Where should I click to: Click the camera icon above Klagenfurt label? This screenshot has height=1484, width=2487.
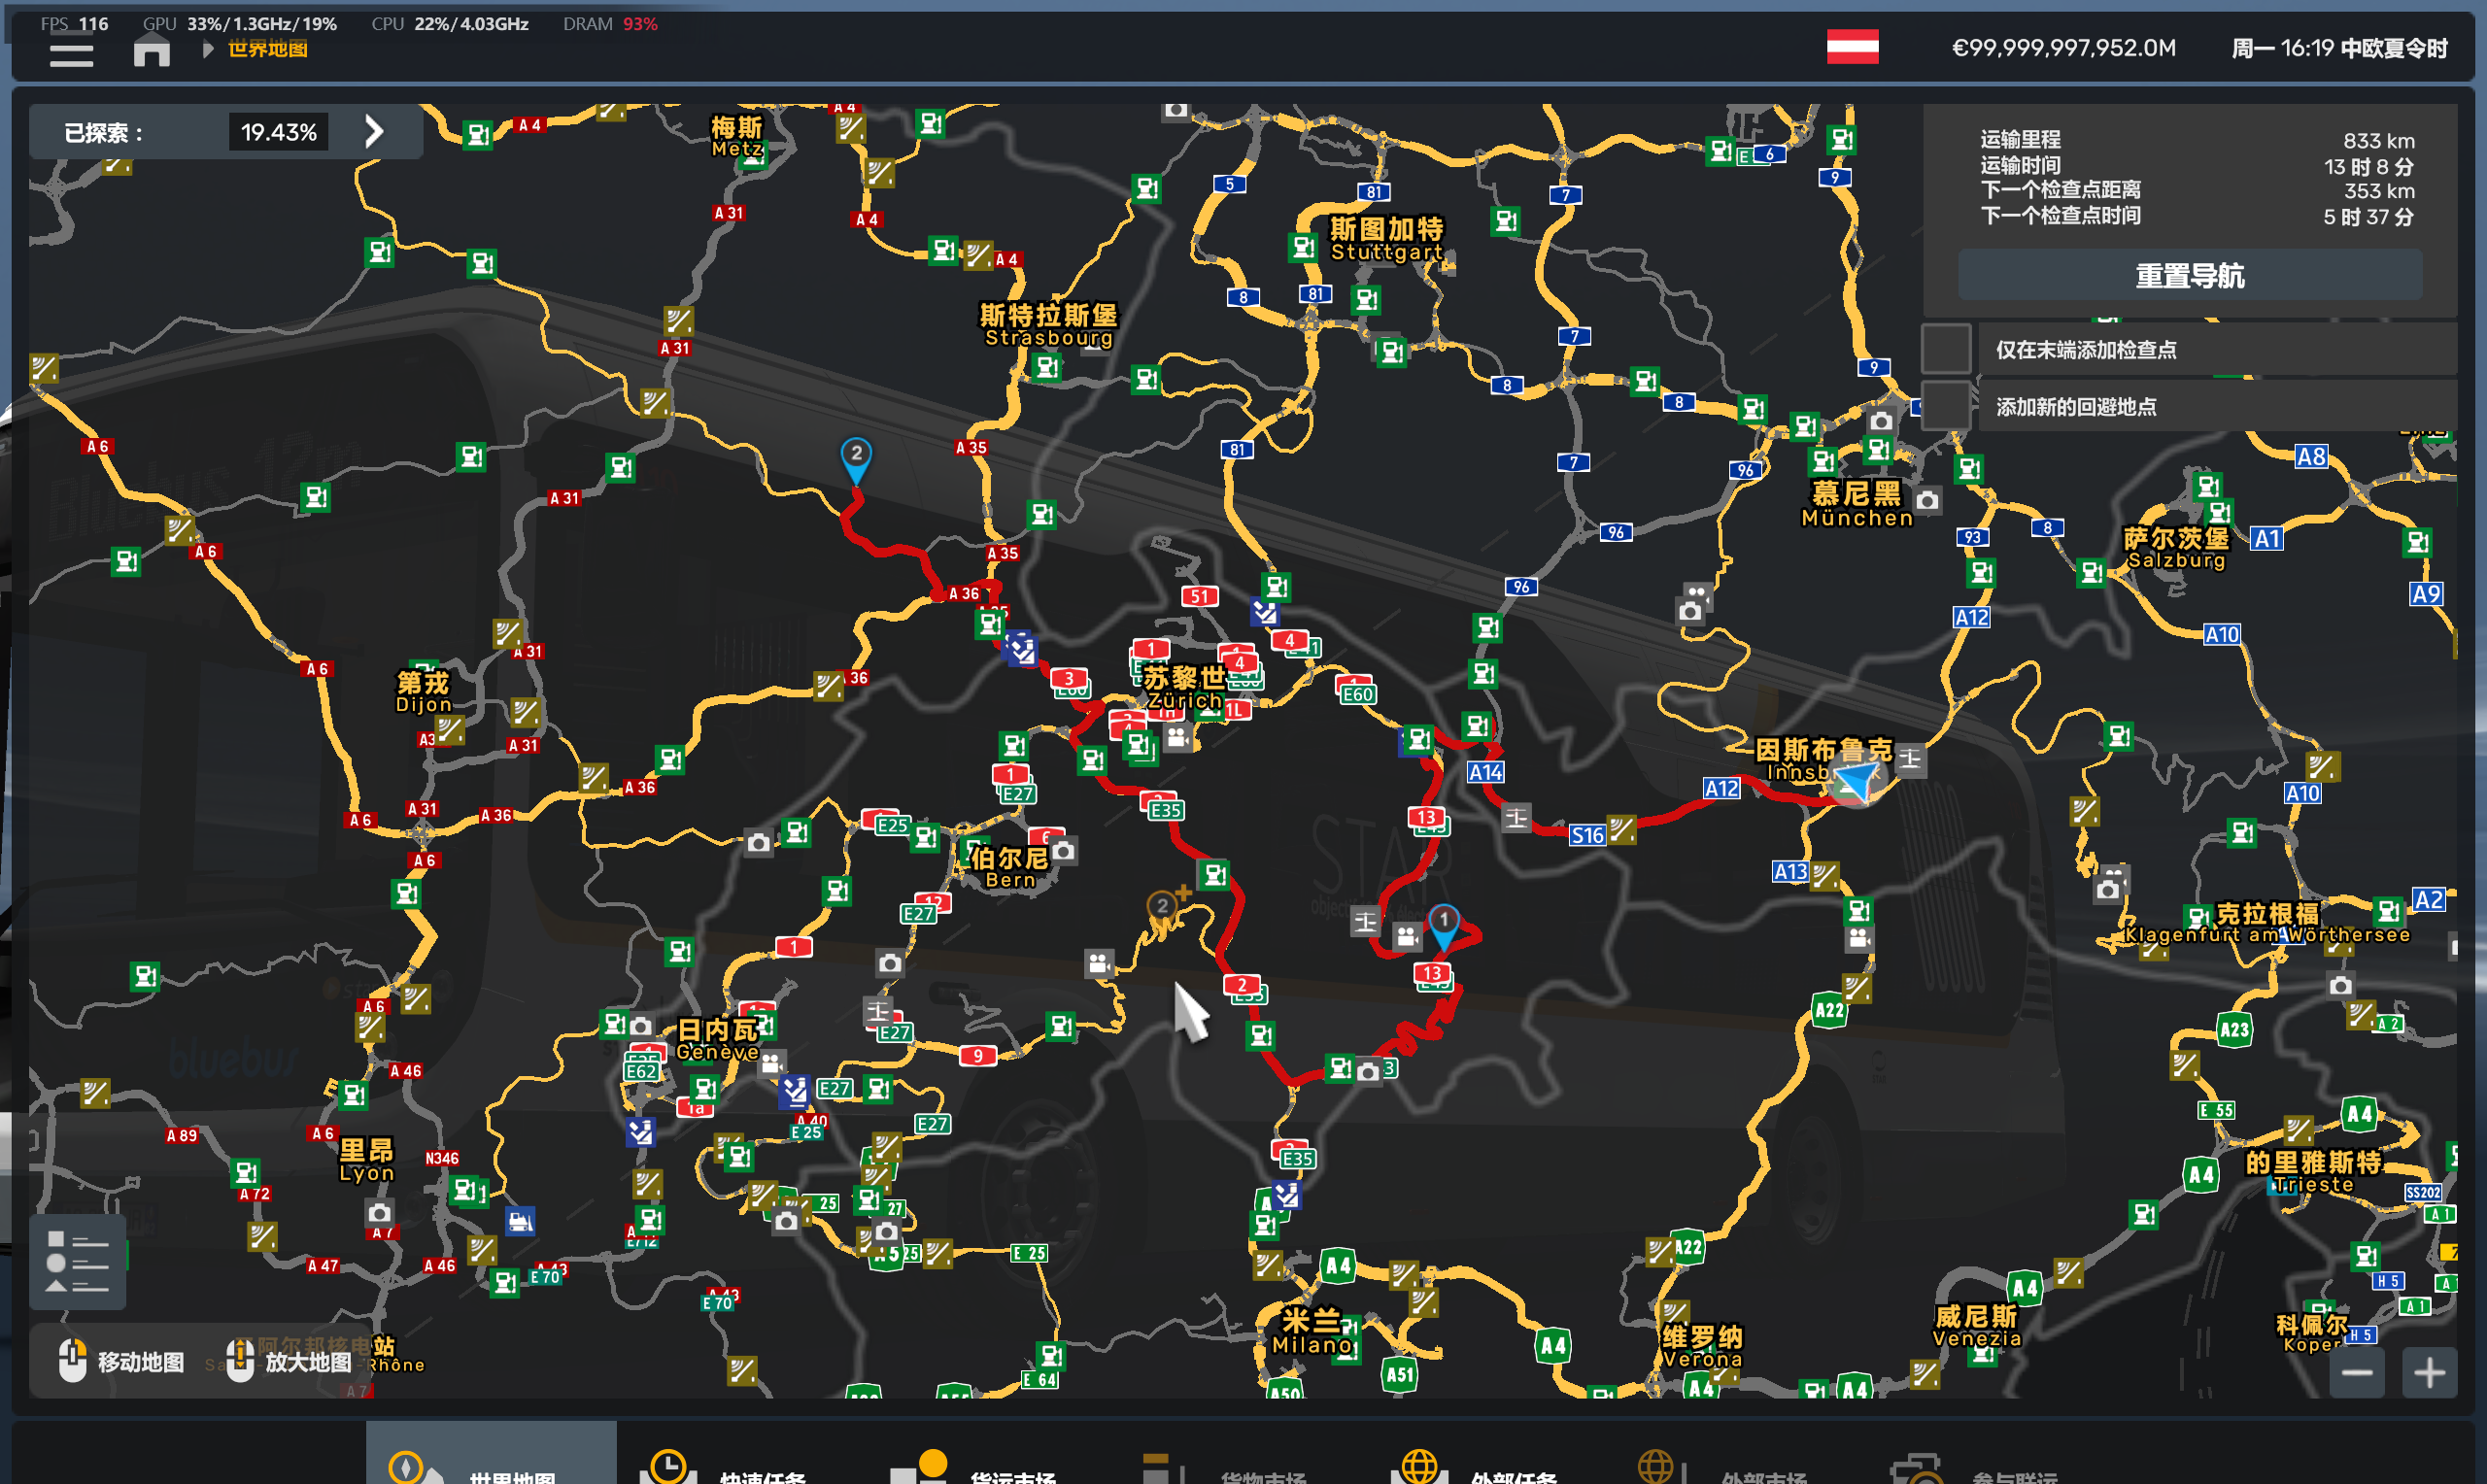click(2107, 889)
